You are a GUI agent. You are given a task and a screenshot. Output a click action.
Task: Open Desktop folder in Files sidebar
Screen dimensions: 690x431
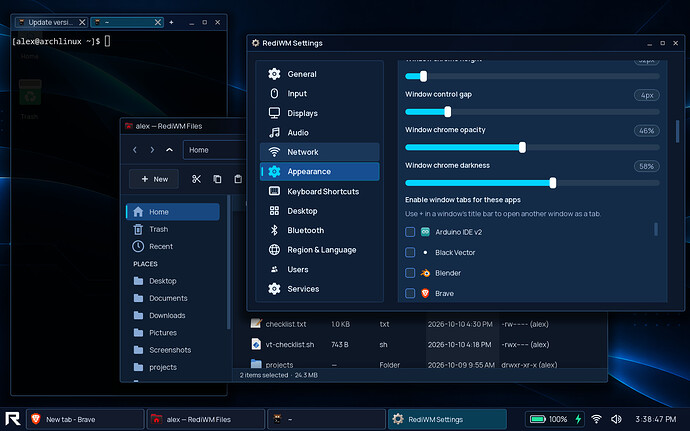(x=172, y=281)
